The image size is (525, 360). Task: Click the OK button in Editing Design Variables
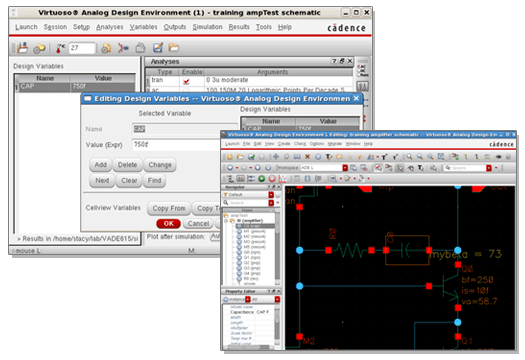[x=168, y=223]
